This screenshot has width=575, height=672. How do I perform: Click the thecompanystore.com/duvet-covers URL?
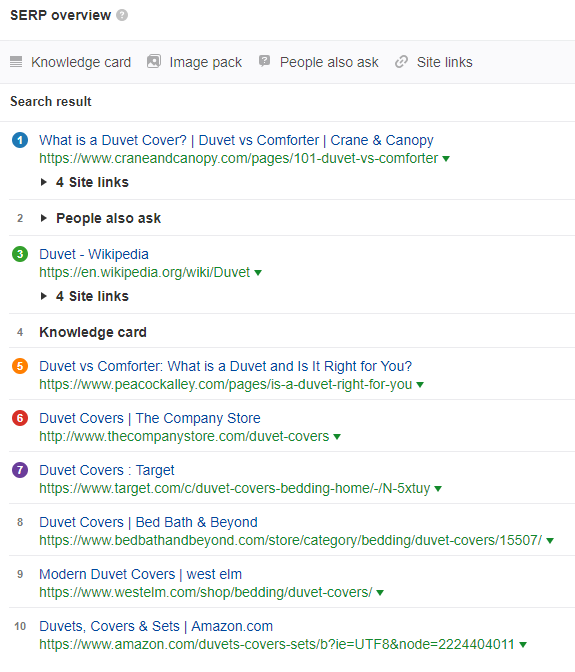tap(184, 436)
